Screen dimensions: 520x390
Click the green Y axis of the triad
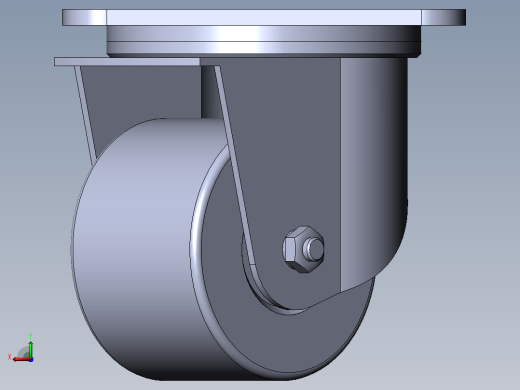click(30, 349)
